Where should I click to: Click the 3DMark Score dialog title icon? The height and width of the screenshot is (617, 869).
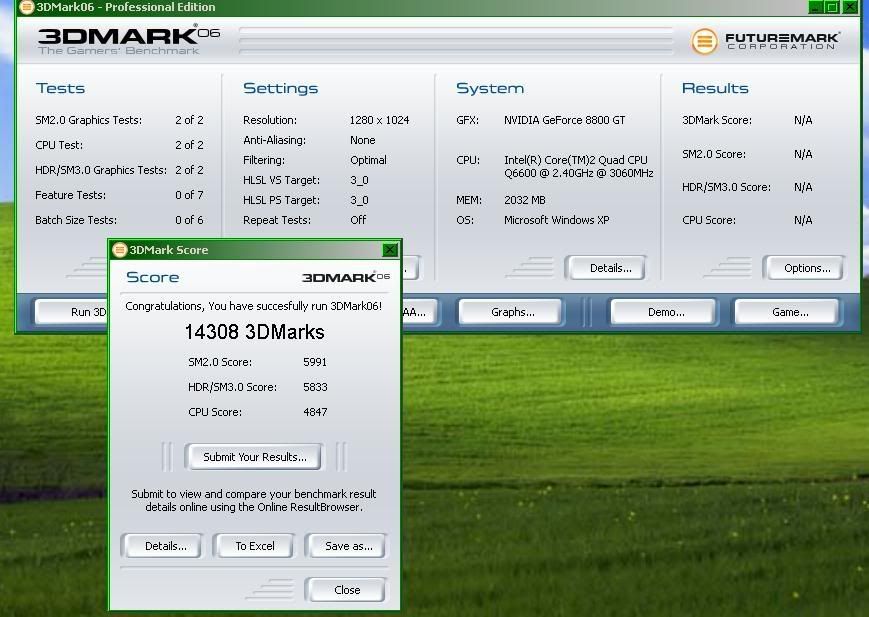[120, 249]
